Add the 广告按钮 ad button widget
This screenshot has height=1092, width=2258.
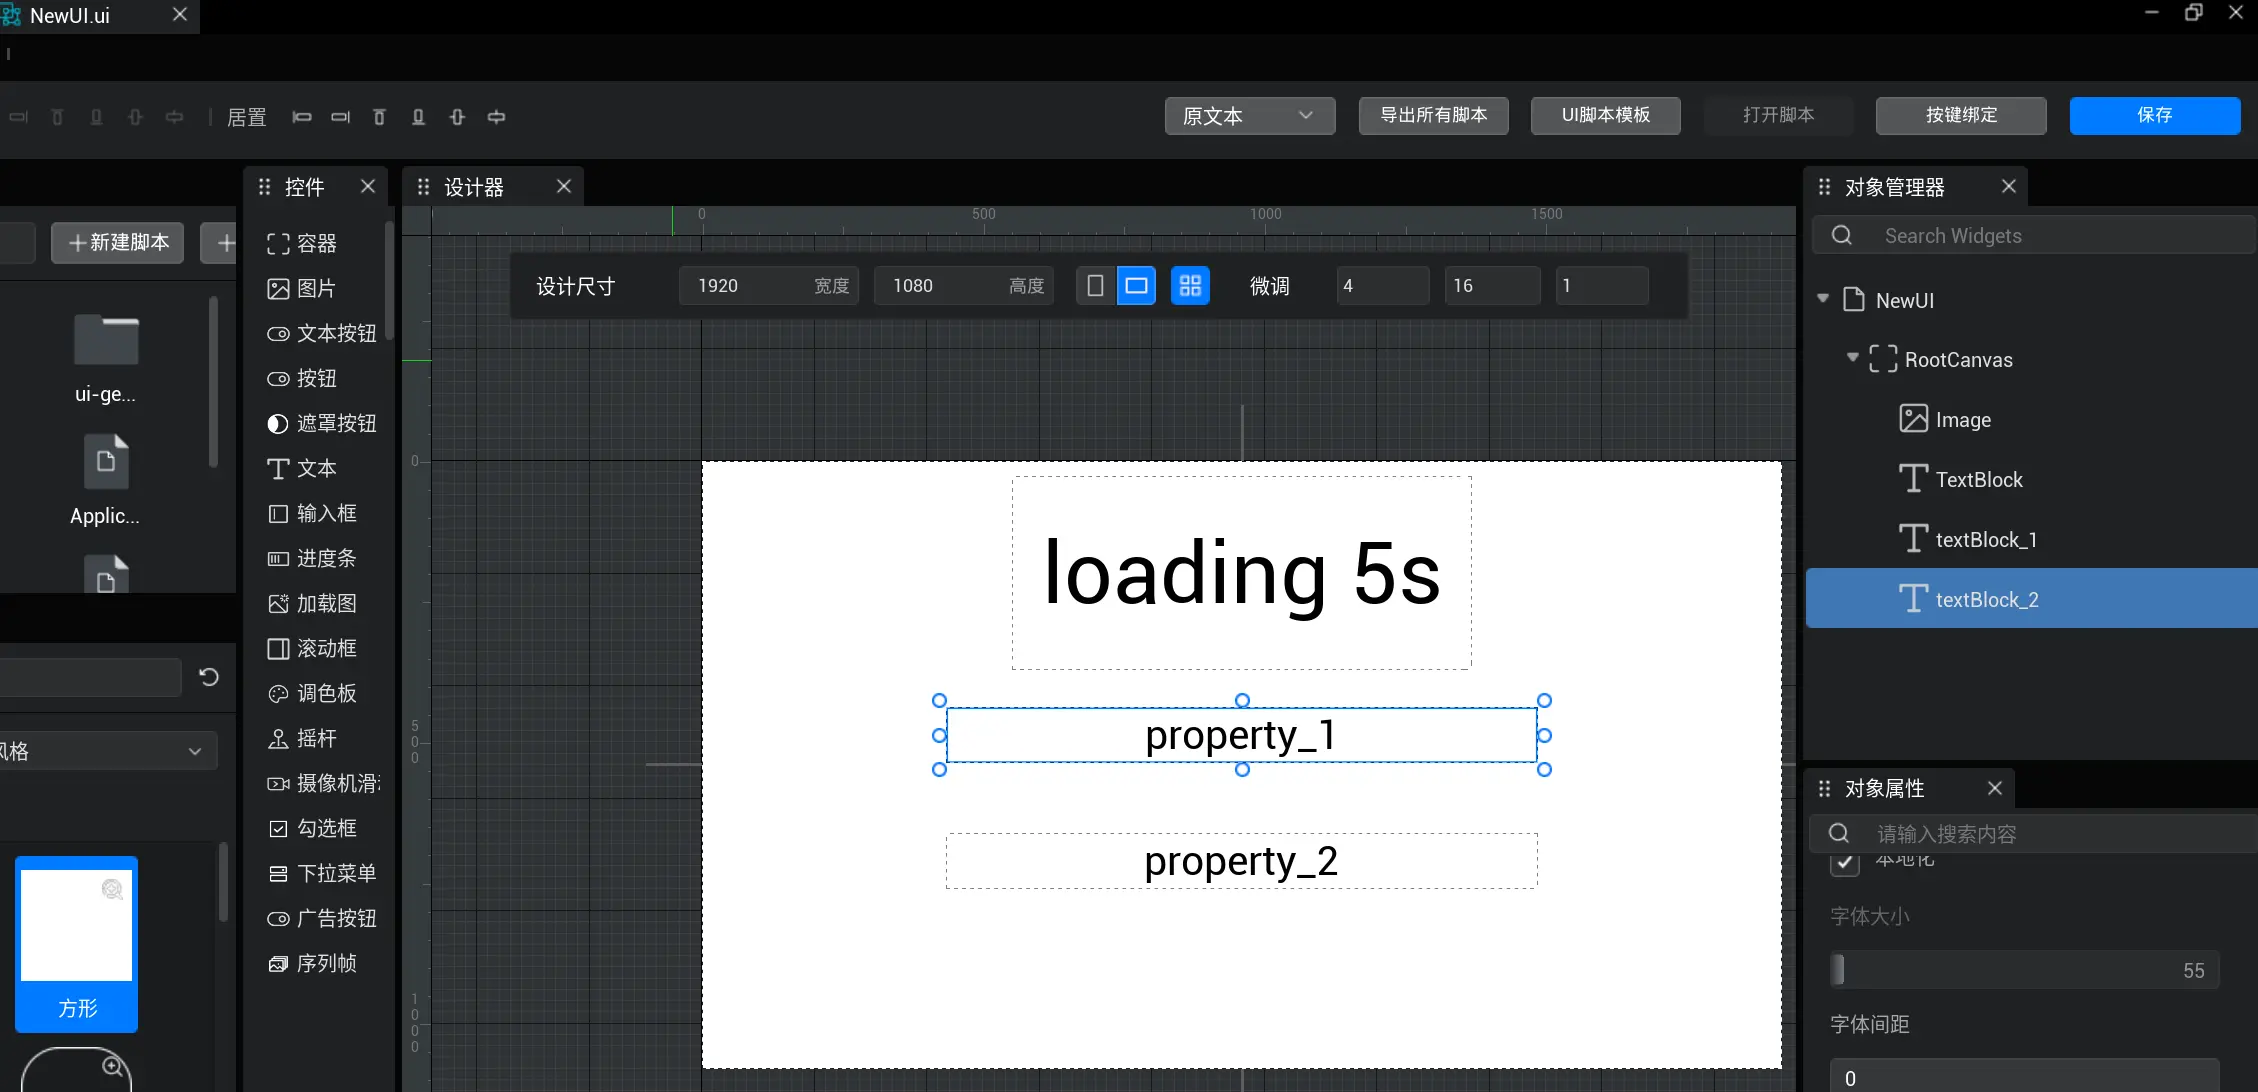321,919
